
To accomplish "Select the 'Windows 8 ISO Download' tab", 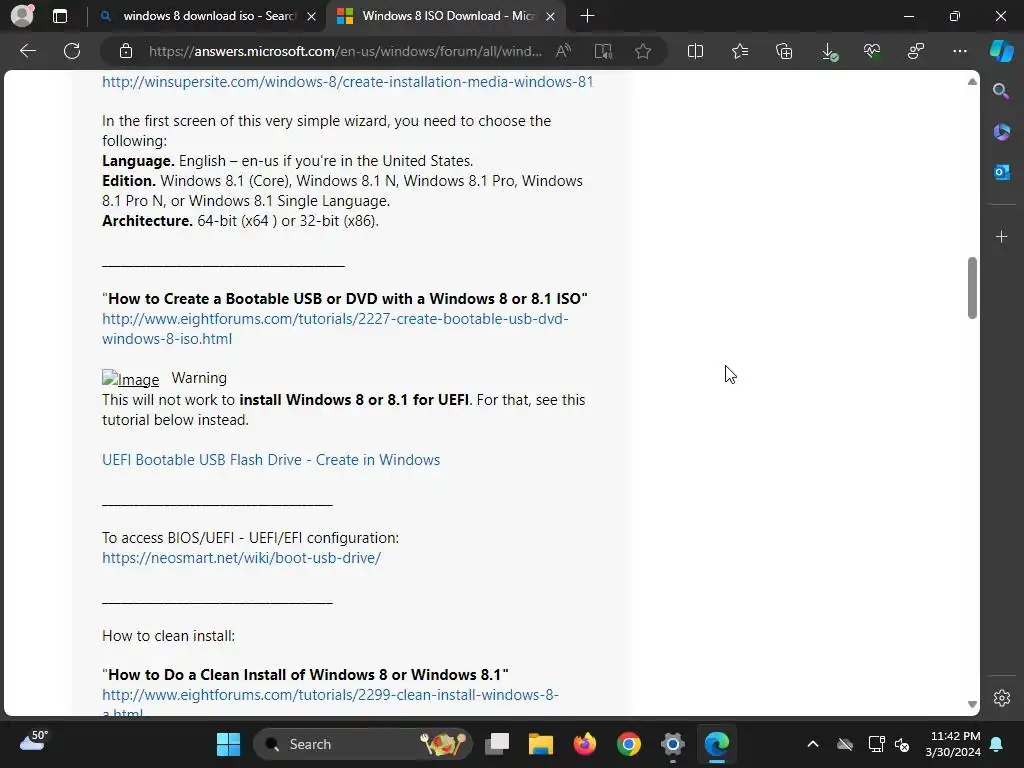I will click(447, 16).
